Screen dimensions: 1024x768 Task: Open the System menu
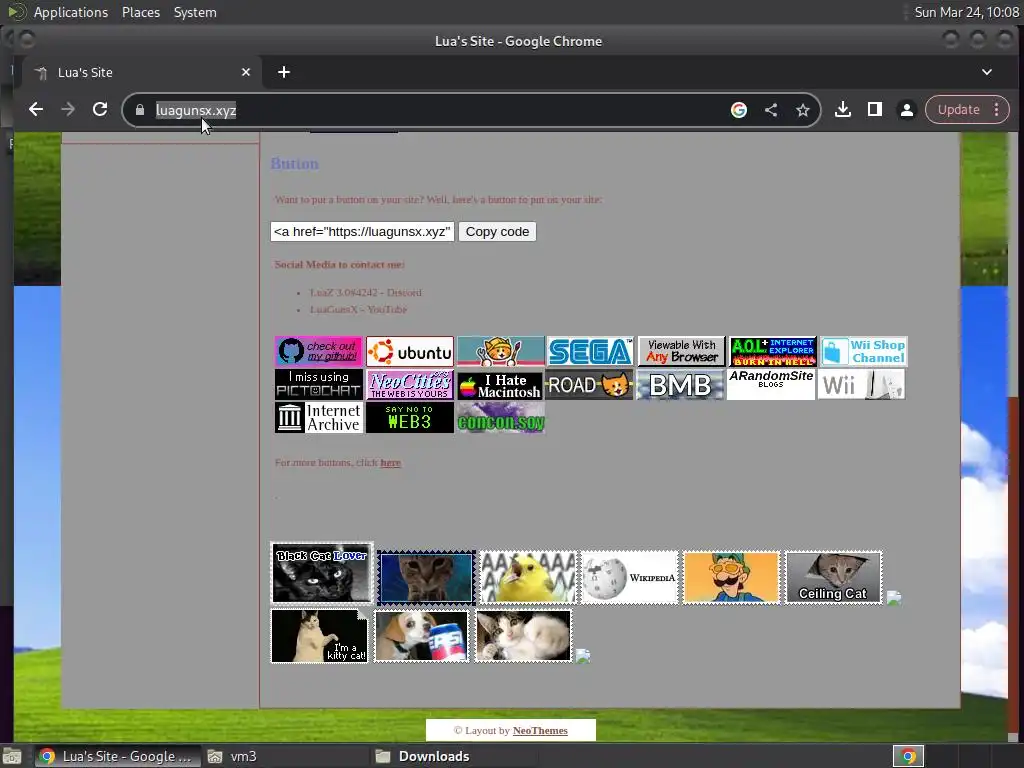tap(195, 12)
